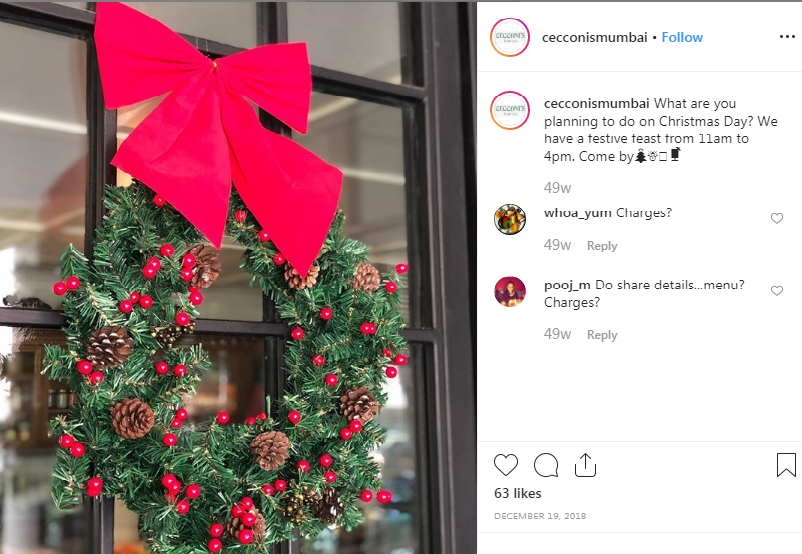Like the whoa_yum comment
Image resolution: width=802 pixels, height=554 pixels.
tap(776, 218)
